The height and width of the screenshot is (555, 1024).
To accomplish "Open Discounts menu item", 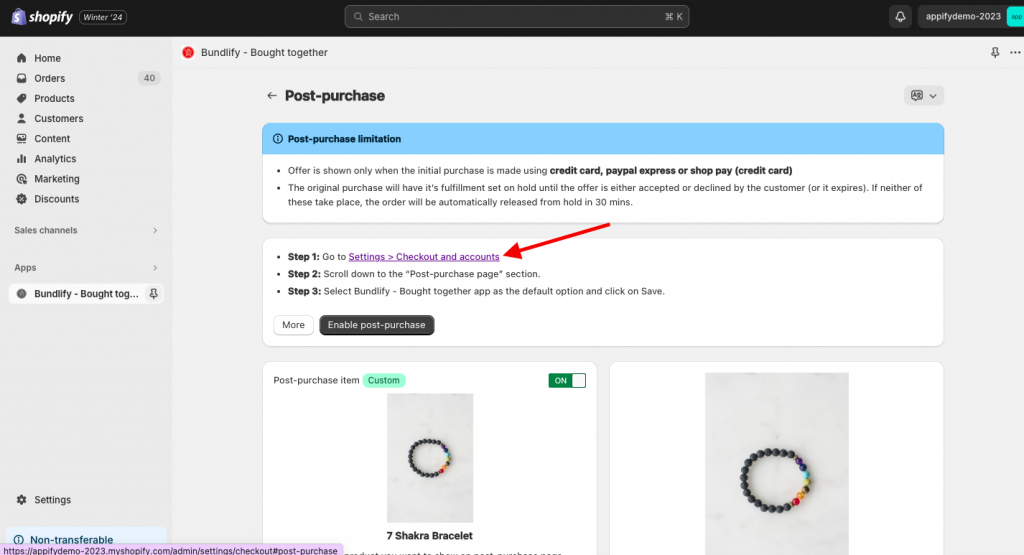I will tap(56, 199).
